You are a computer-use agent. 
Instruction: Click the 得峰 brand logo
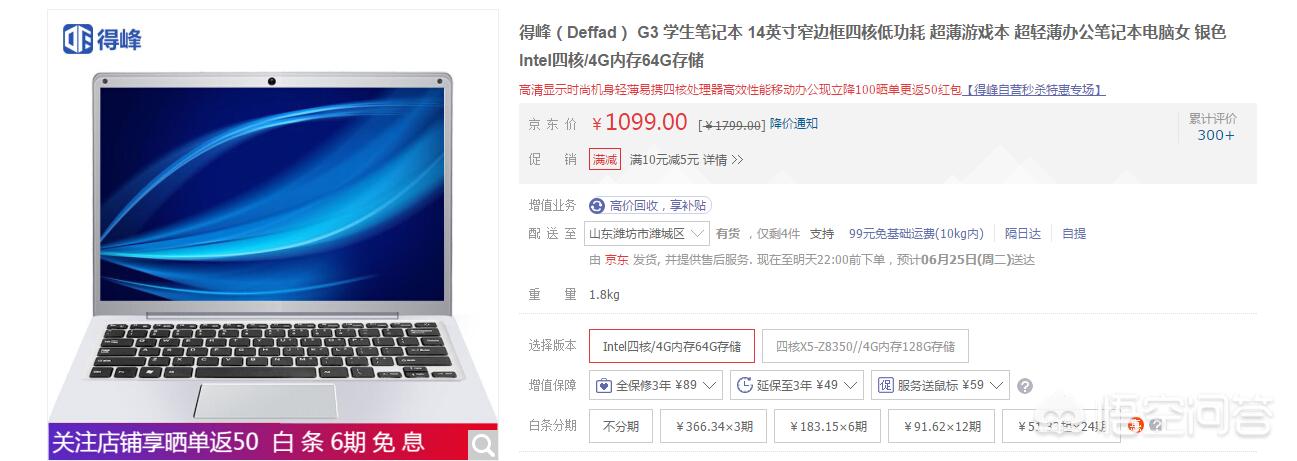pos(102,39)
